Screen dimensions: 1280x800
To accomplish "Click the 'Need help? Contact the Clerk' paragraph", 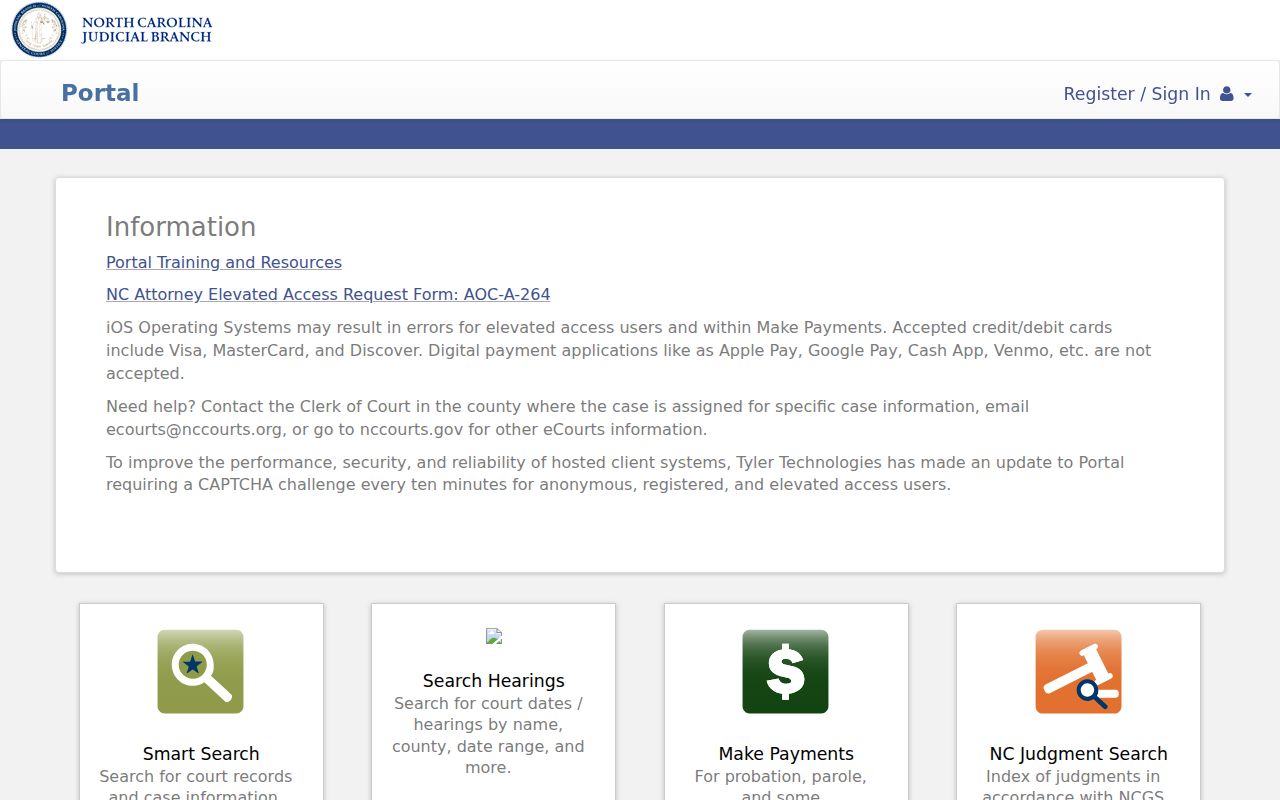I will point(567,418).
